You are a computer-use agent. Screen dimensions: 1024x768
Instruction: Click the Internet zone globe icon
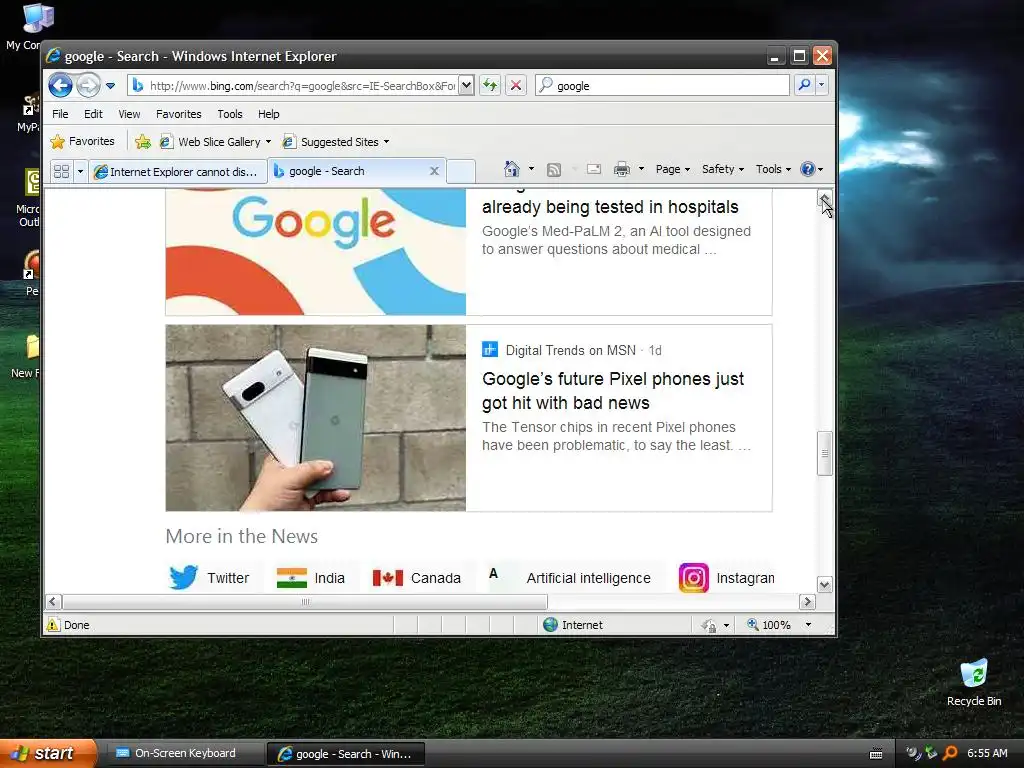551,625
